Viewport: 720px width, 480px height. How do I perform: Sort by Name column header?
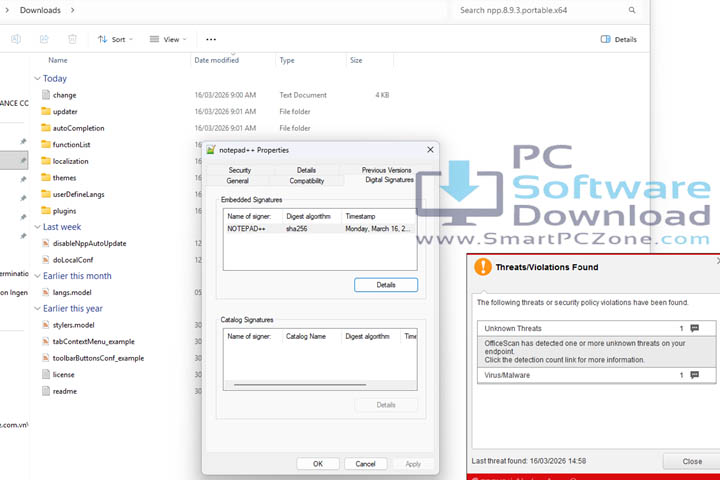coord(58,60)
